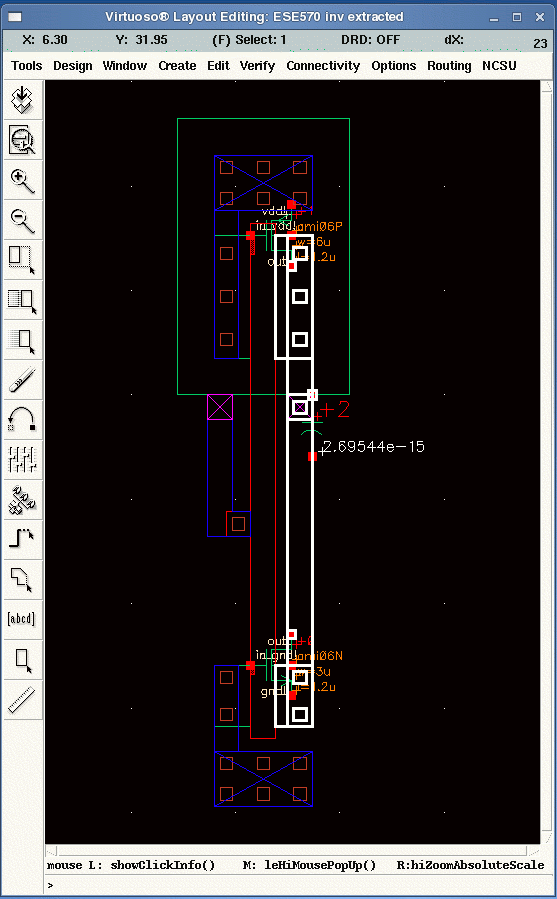Select the Path drawing tool
The image size is (557, 899).
pyautogui.click(x=22, y=538)
